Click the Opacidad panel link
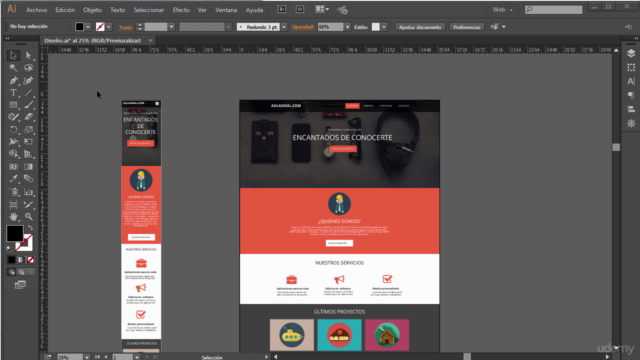Screen dimensions: 640x360 click(303, 27)
